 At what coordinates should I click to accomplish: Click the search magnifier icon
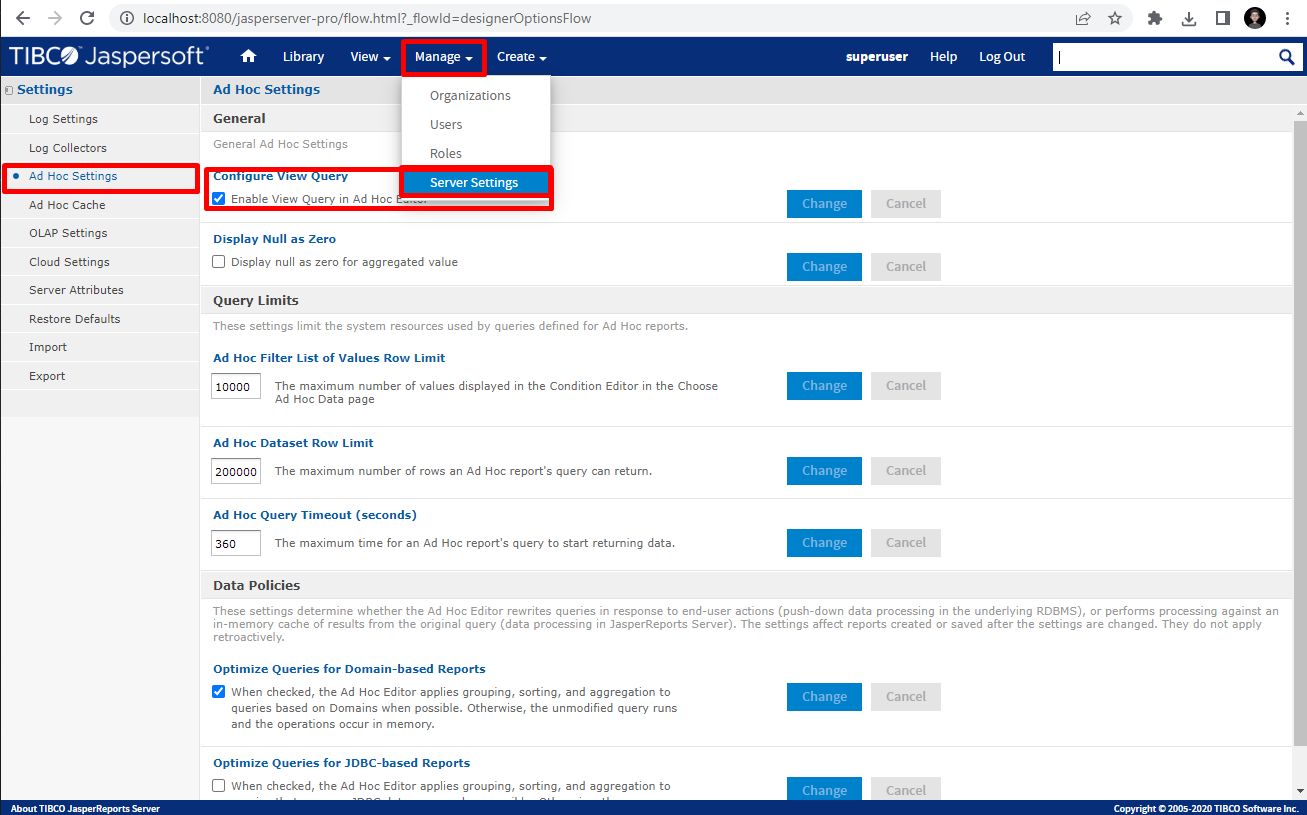(1287, 57)
